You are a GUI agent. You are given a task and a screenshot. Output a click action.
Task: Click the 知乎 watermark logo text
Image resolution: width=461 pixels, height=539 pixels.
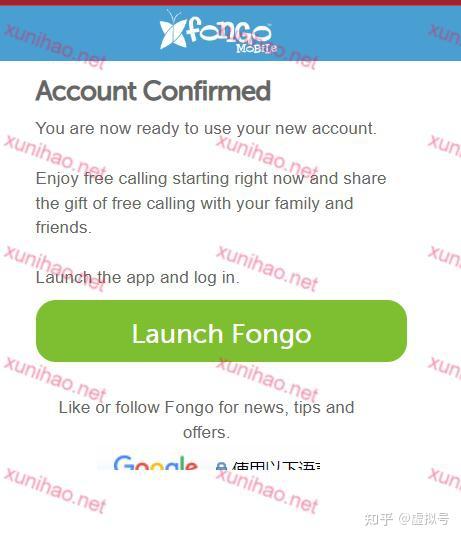click(x=378, y=519)
